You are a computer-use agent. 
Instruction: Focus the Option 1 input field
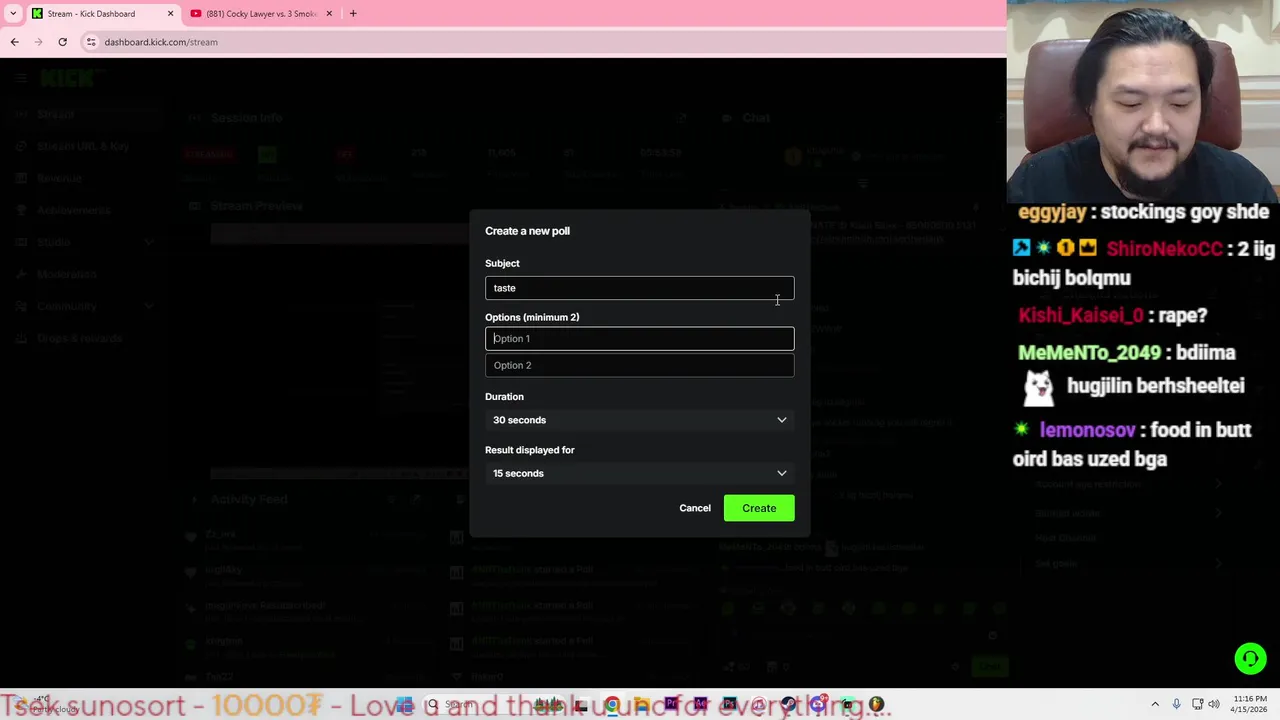tap(639, 338)
